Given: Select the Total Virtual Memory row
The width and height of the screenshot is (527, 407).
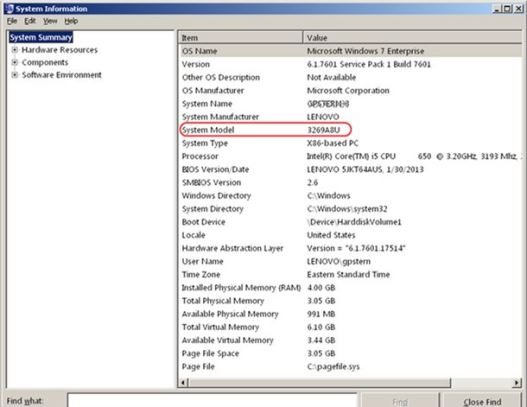Looking at the screenshot, I should pyautogui.click(x=350, y=327).
